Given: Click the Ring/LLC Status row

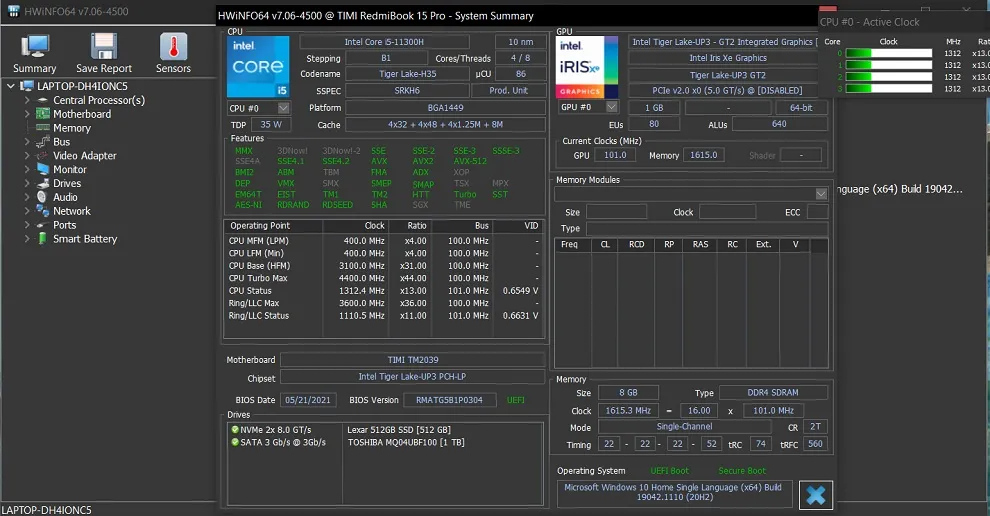Looking at the screenshot, I should pyautogui.click(x=384, y=316).
